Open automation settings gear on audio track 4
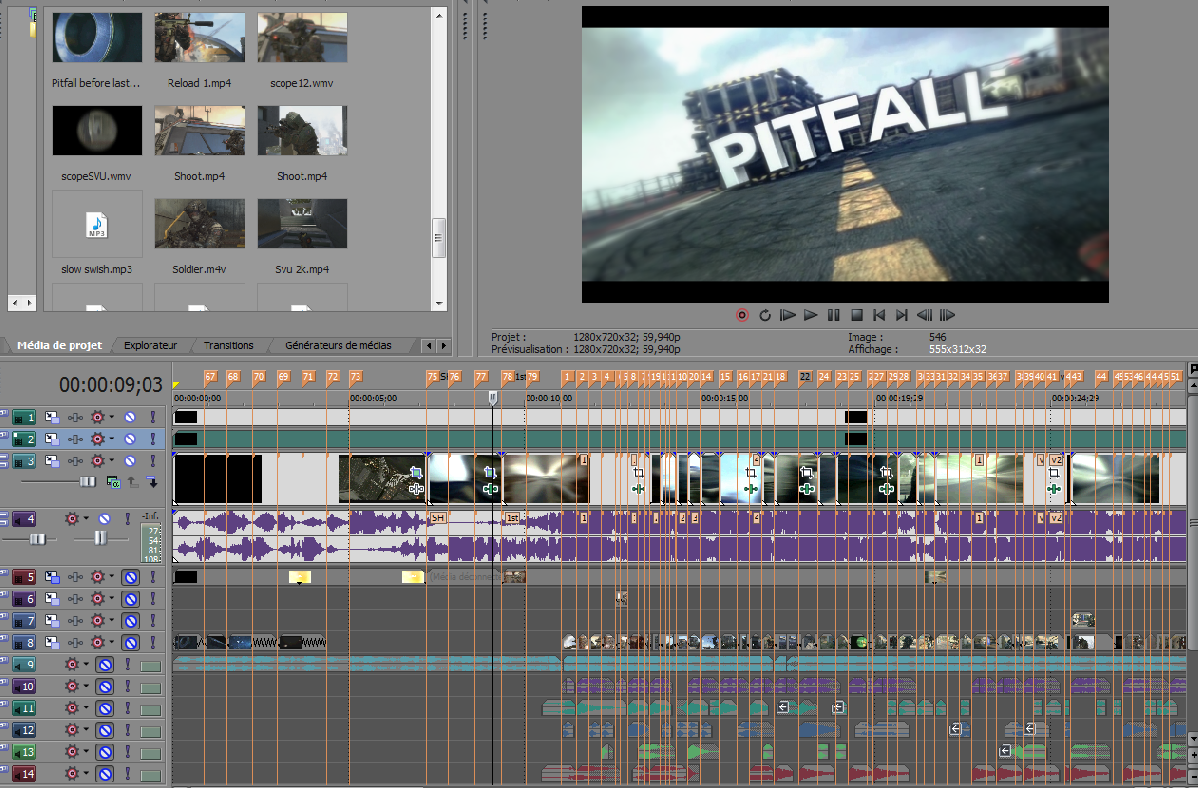 coord(72,519)
